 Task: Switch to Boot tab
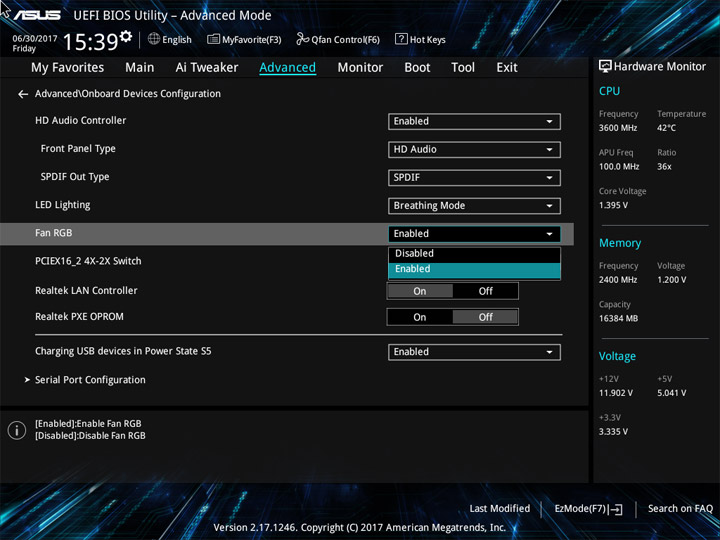pos(417,68)
